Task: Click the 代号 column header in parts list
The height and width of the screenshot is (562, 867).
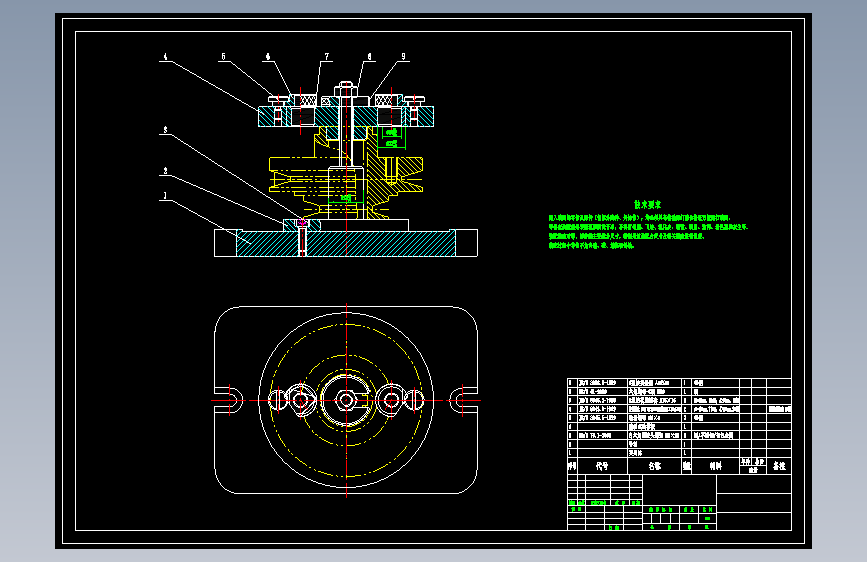Action: pyautogui.click(x=602, y=466)
